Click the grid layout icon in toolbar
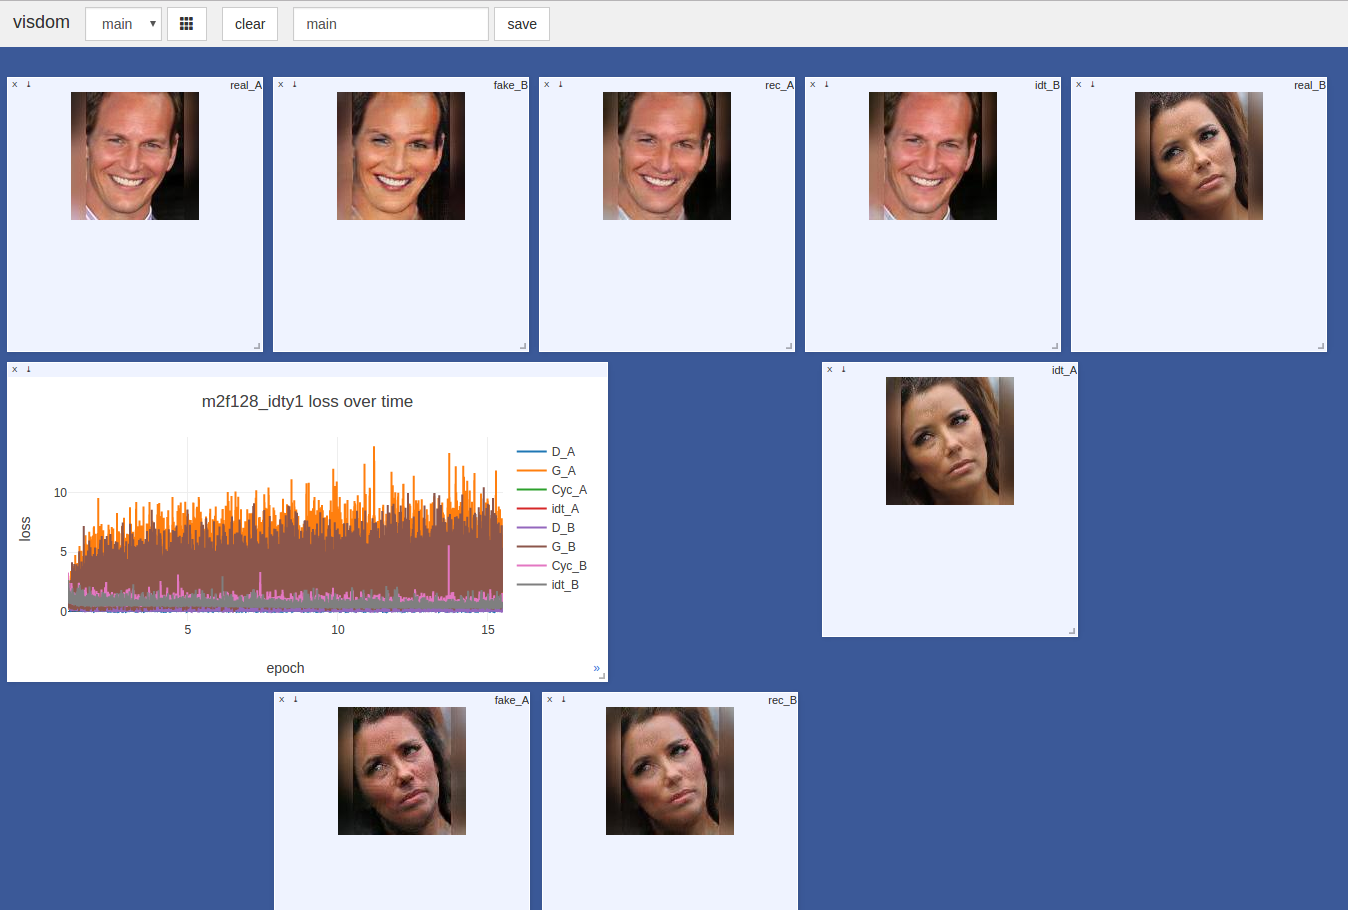This screenshot has width=1348, height=910. pyautogui.click(x=186, y=24)
